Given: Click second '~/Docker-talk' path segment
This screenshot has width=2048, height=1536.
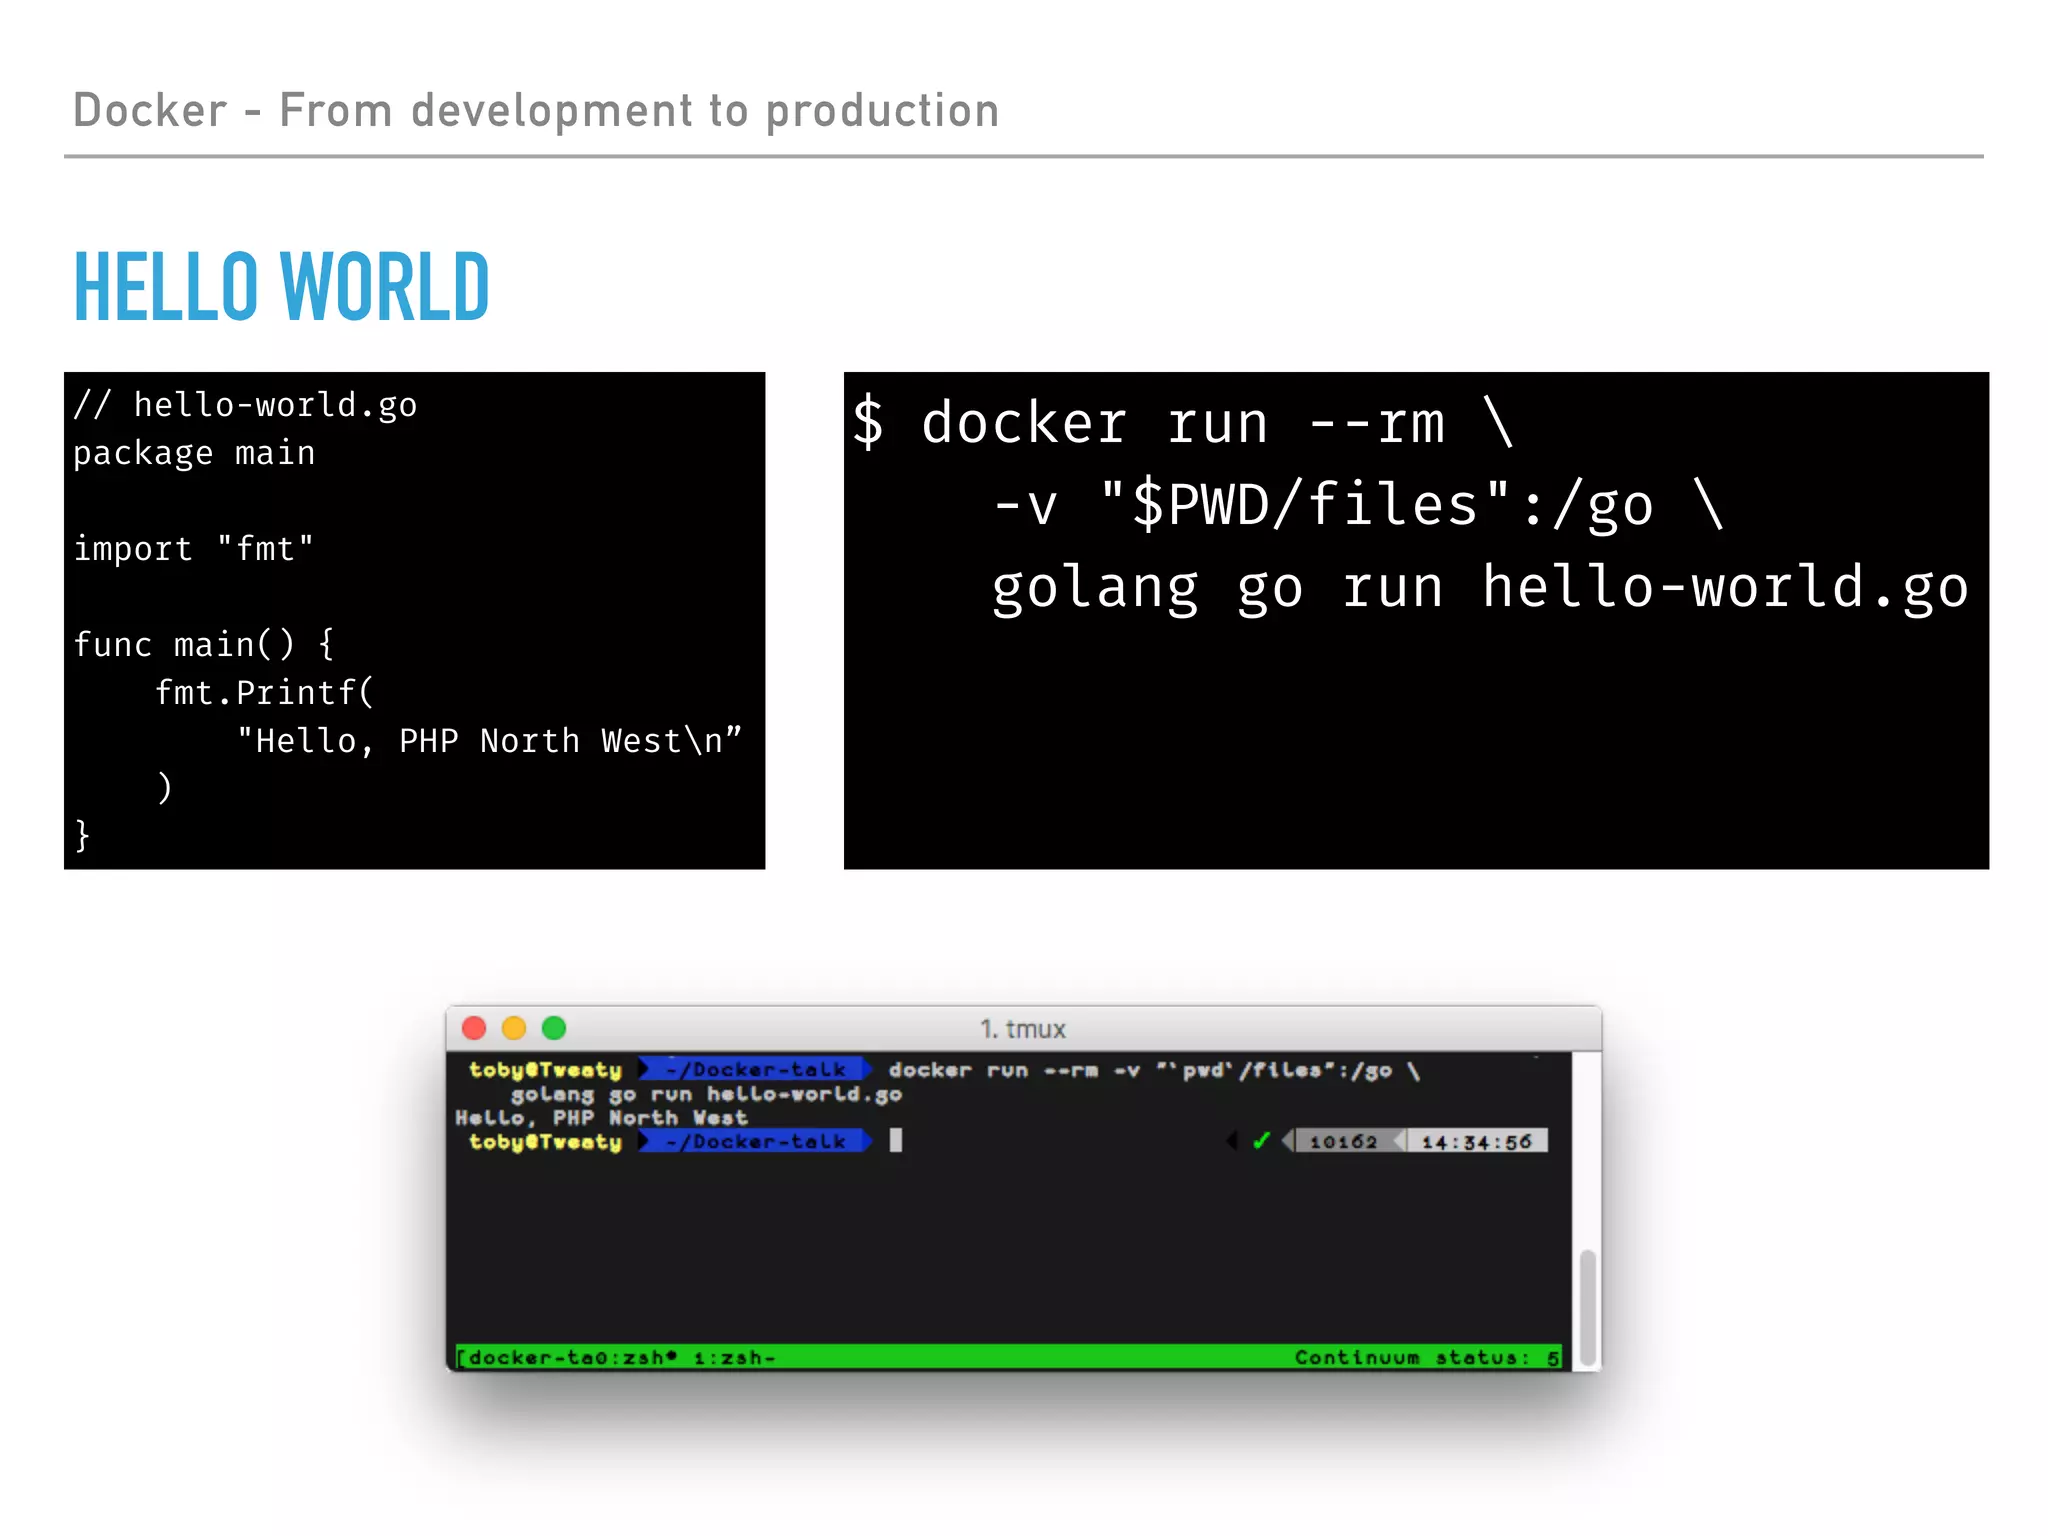Looking at the screenshot, I should click(757, 1141).
